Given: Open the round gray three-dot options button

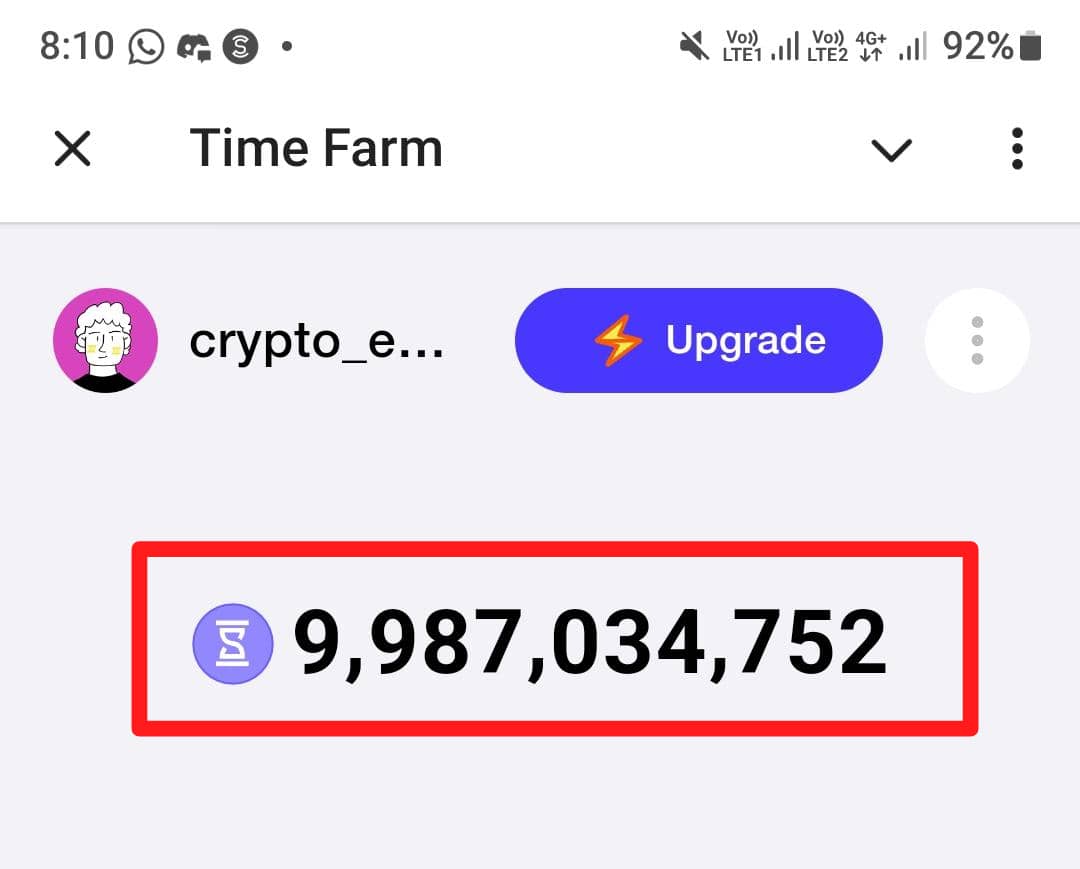Looking at the screenshot, I should pyautogui.click(x=977, y=340).
